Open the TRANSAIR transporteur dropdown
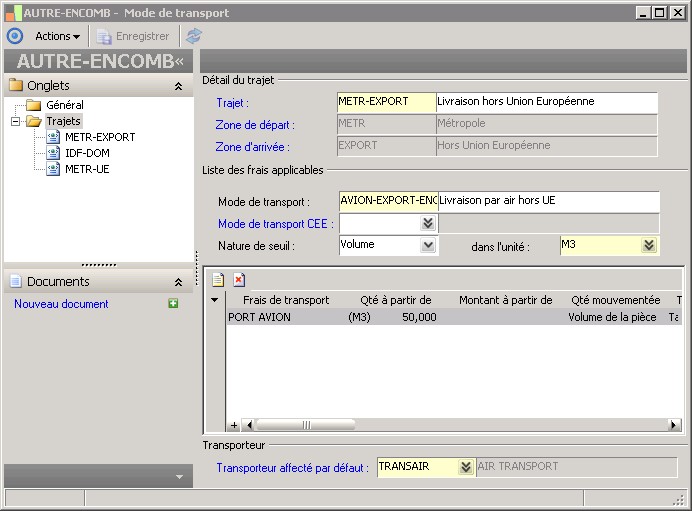This screenshot has height=511, width=692. coord(466,467)
